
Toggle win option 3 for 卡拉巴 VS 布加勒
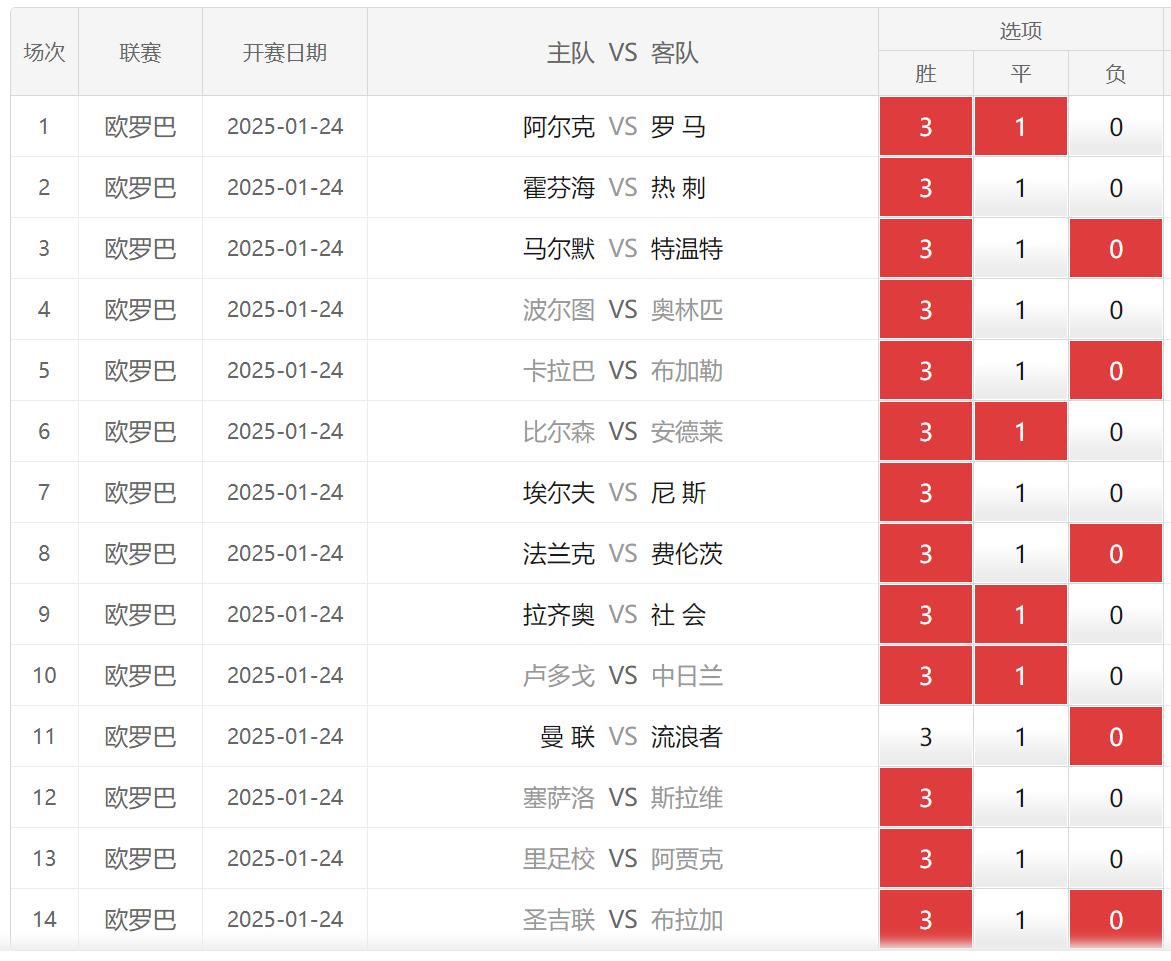click(x=925, y=371)
